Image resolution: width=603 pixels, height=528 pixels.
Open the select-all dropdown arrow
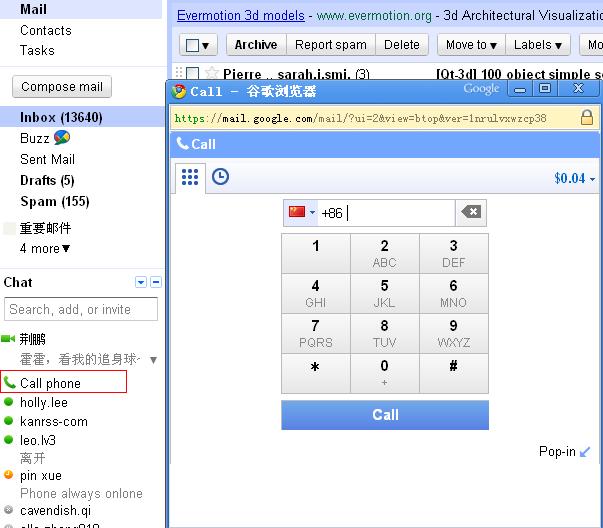(205, 46)
